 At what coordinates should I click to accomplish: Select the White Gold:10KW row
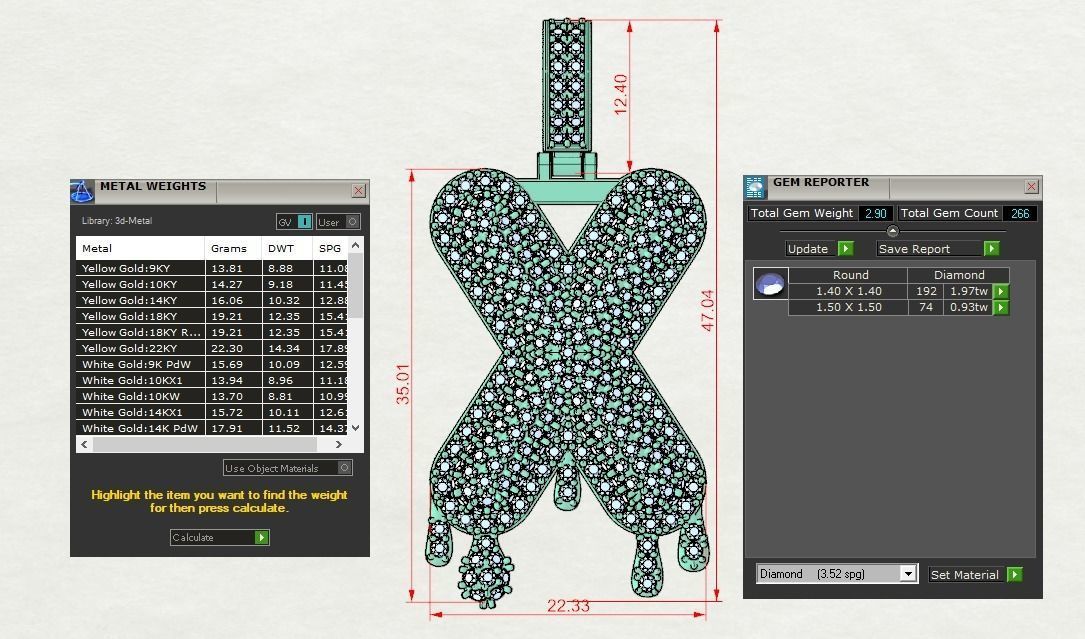212,396
